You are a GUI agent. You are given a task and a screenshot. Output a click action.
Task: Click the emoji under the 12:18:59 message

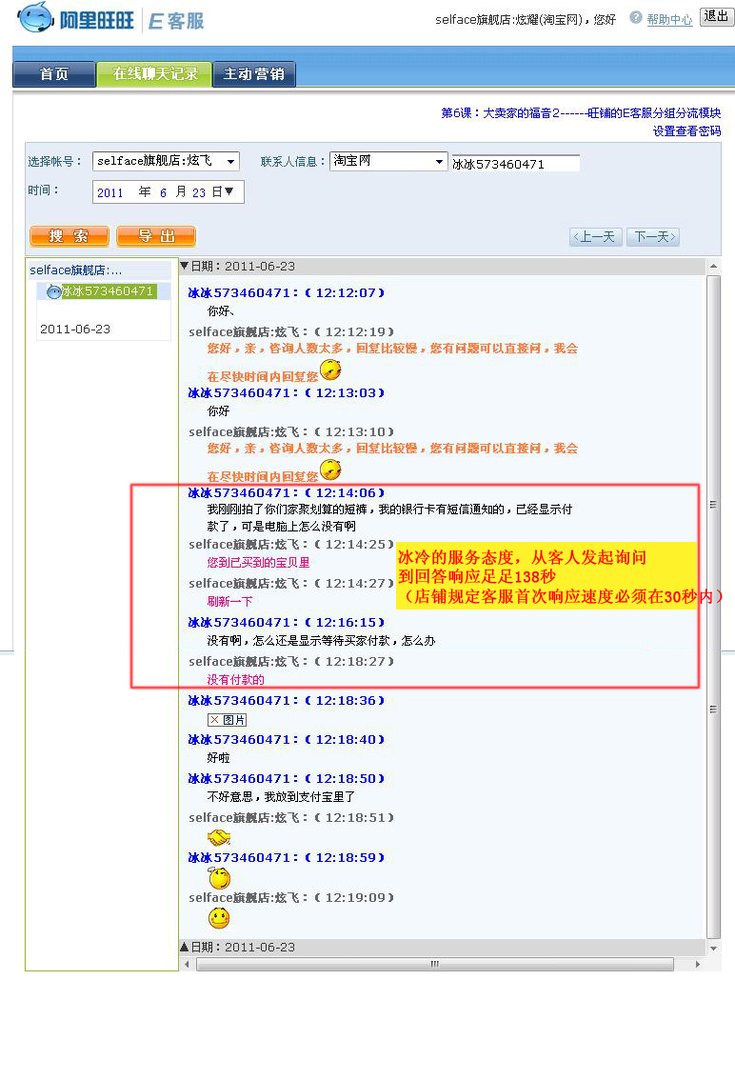click(x=219, y=878)
